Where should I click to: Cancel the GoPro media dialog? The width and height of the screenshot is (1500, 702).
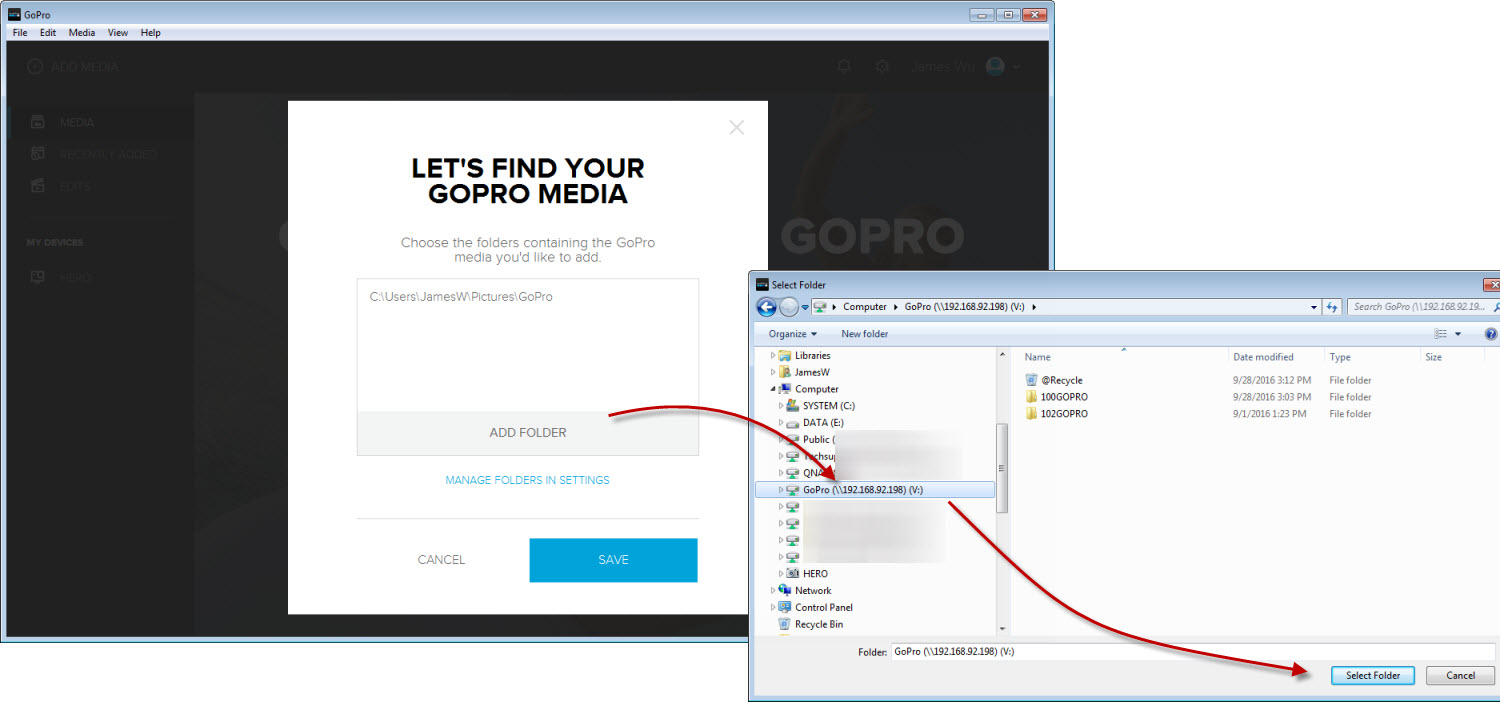[x=441, y=560]
